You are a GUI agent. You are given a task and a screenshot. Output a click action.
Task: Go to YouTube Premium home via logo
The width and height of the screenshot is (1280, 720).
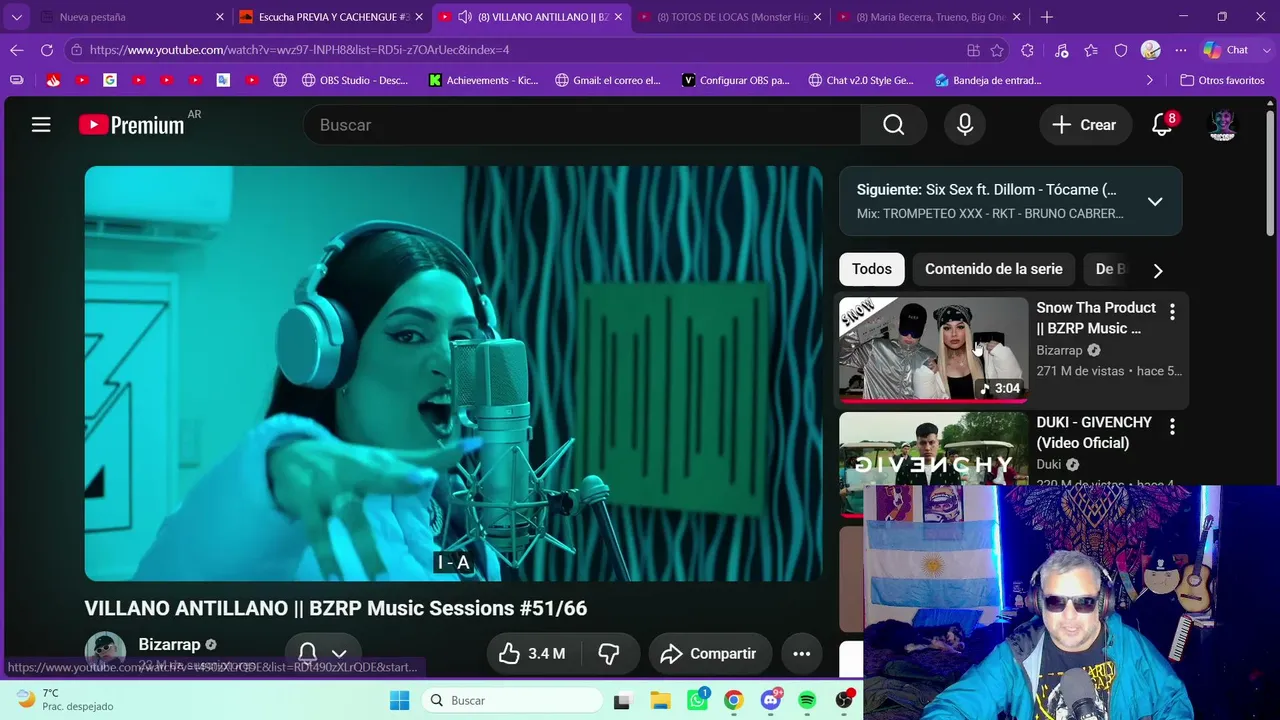pyautogui.click(x=131, y=125)
